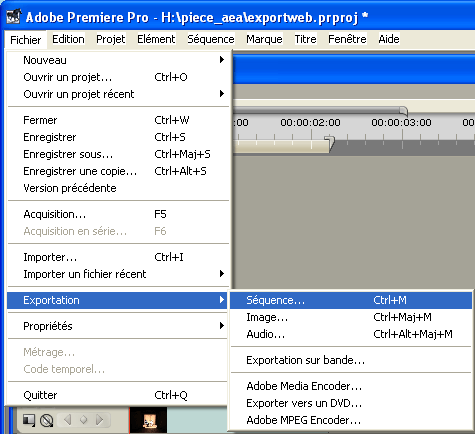This screenshot has width=475, height=434.
Task: Choose Enregistrer une copie...
Action: point(118,171)
